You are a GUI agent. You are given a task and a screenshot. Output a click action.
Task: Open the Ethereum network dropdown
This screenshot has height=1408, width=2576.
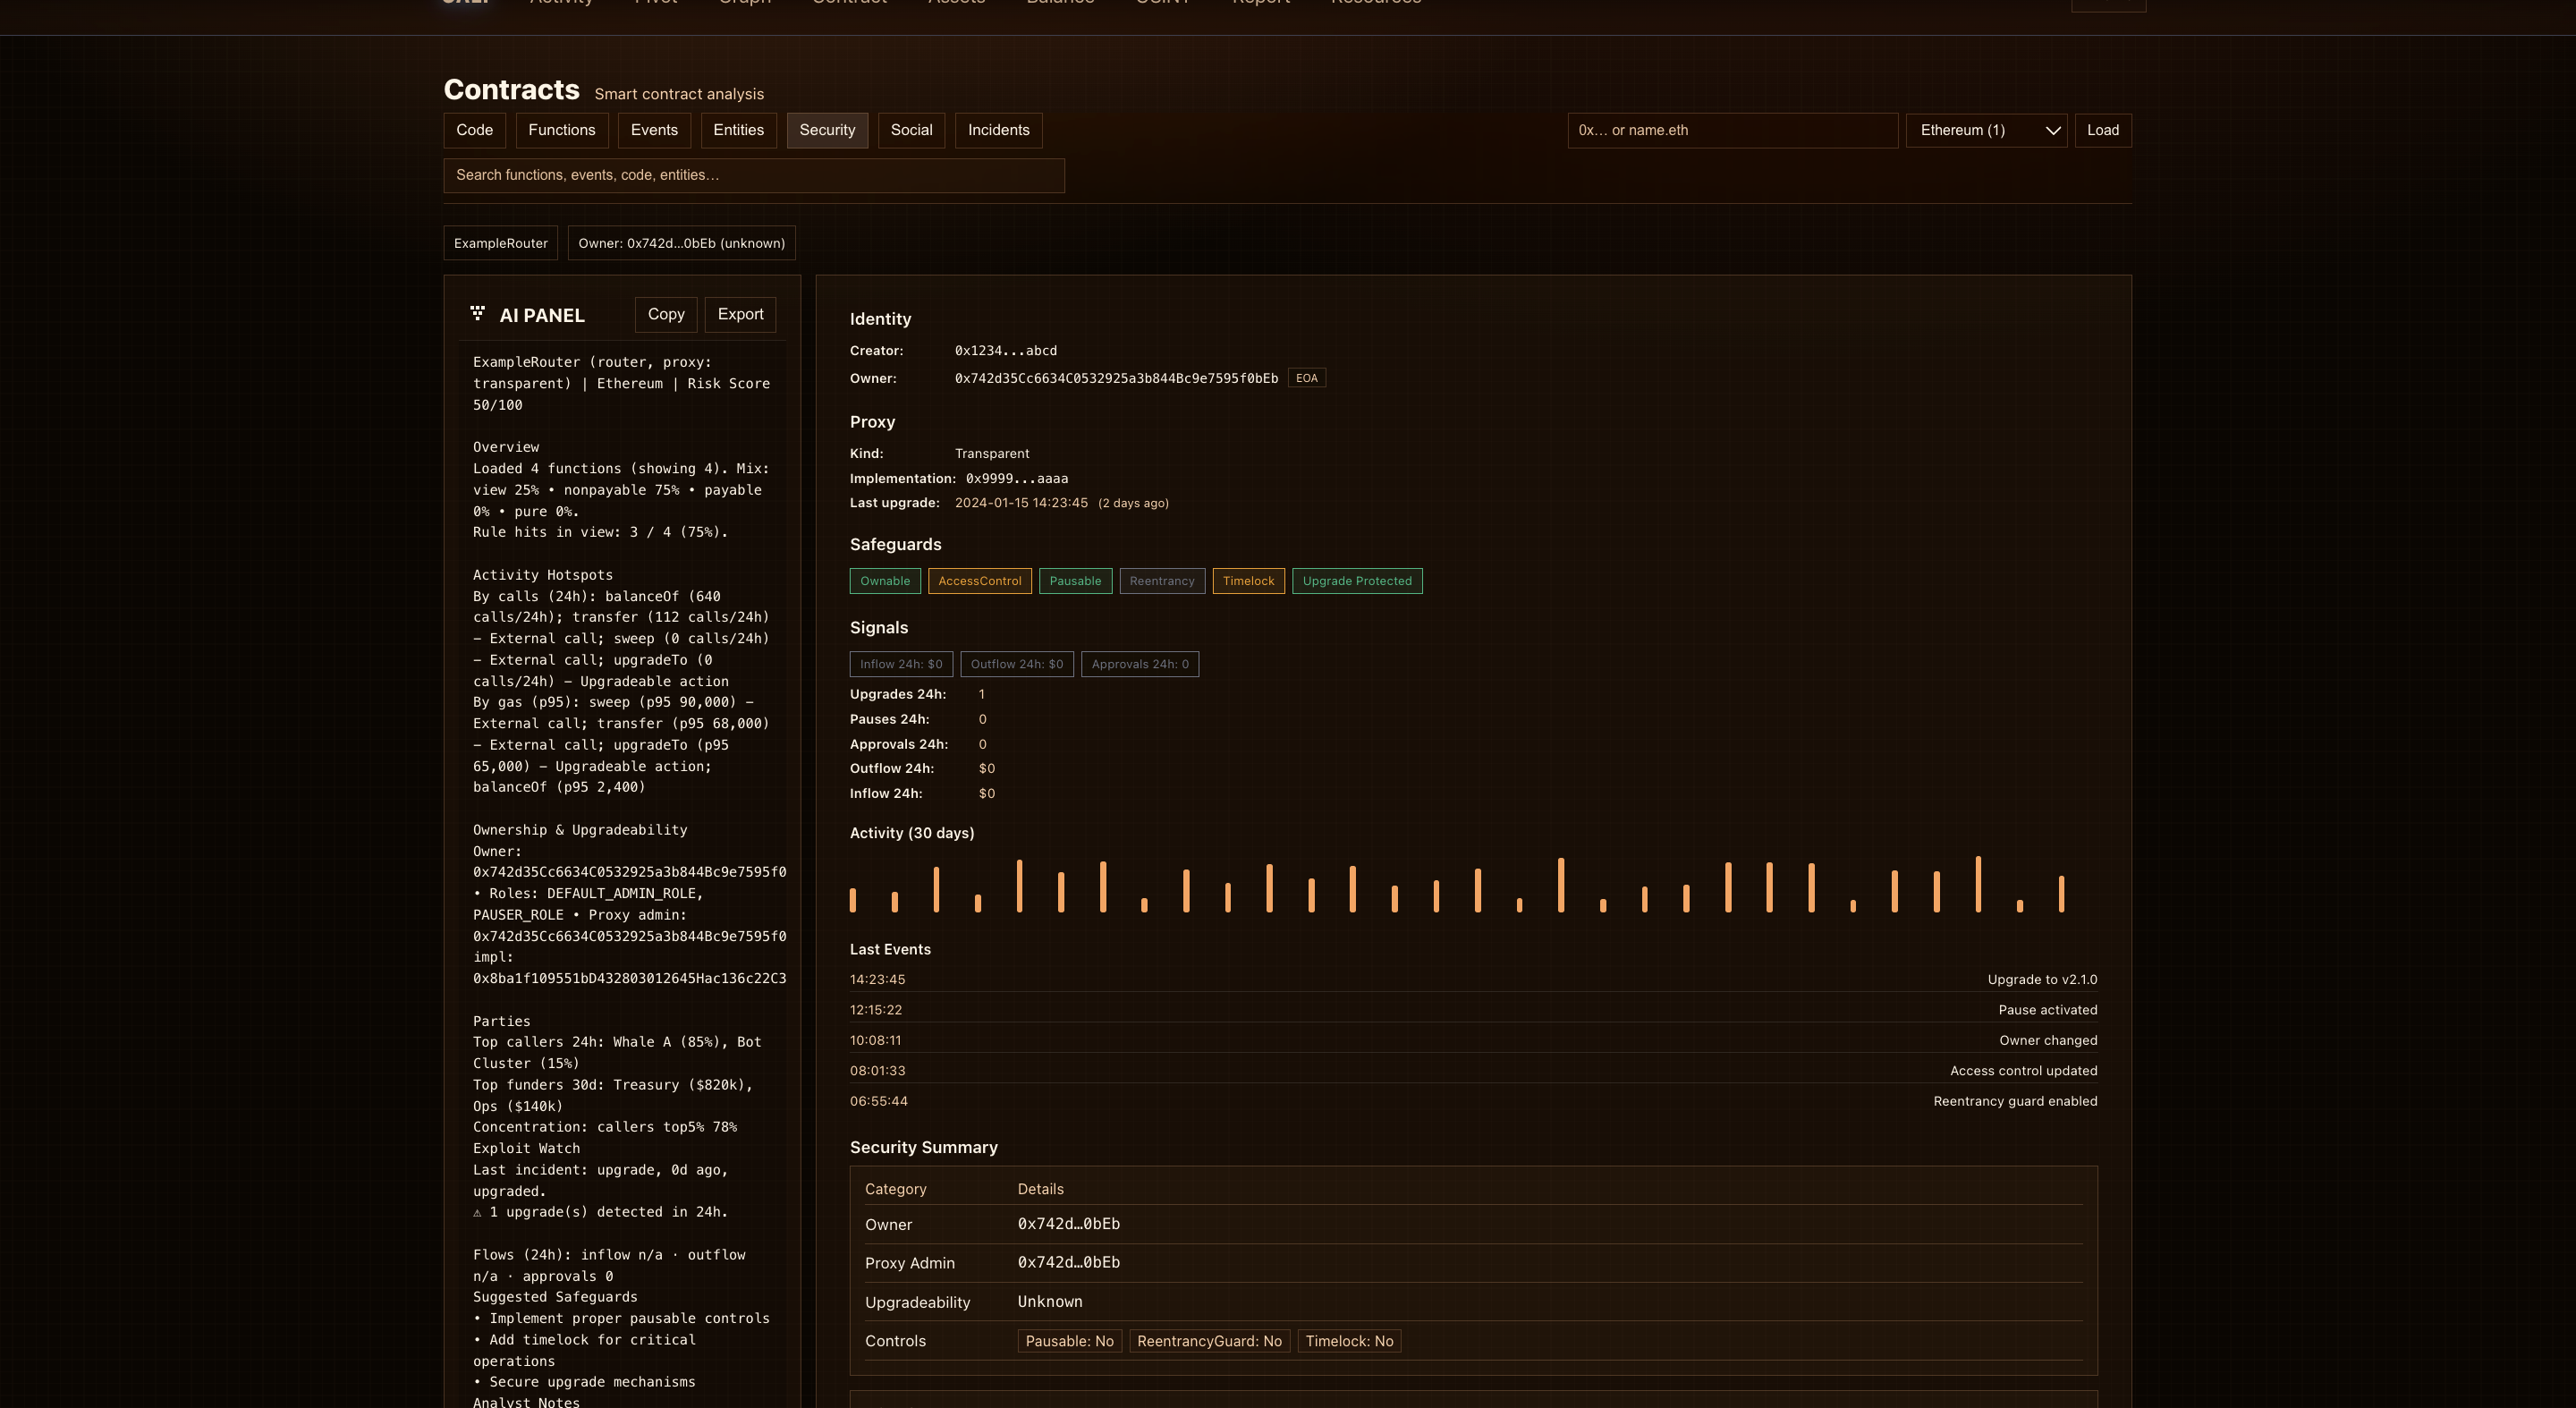pyautogui.click(x=1985, y=130)
